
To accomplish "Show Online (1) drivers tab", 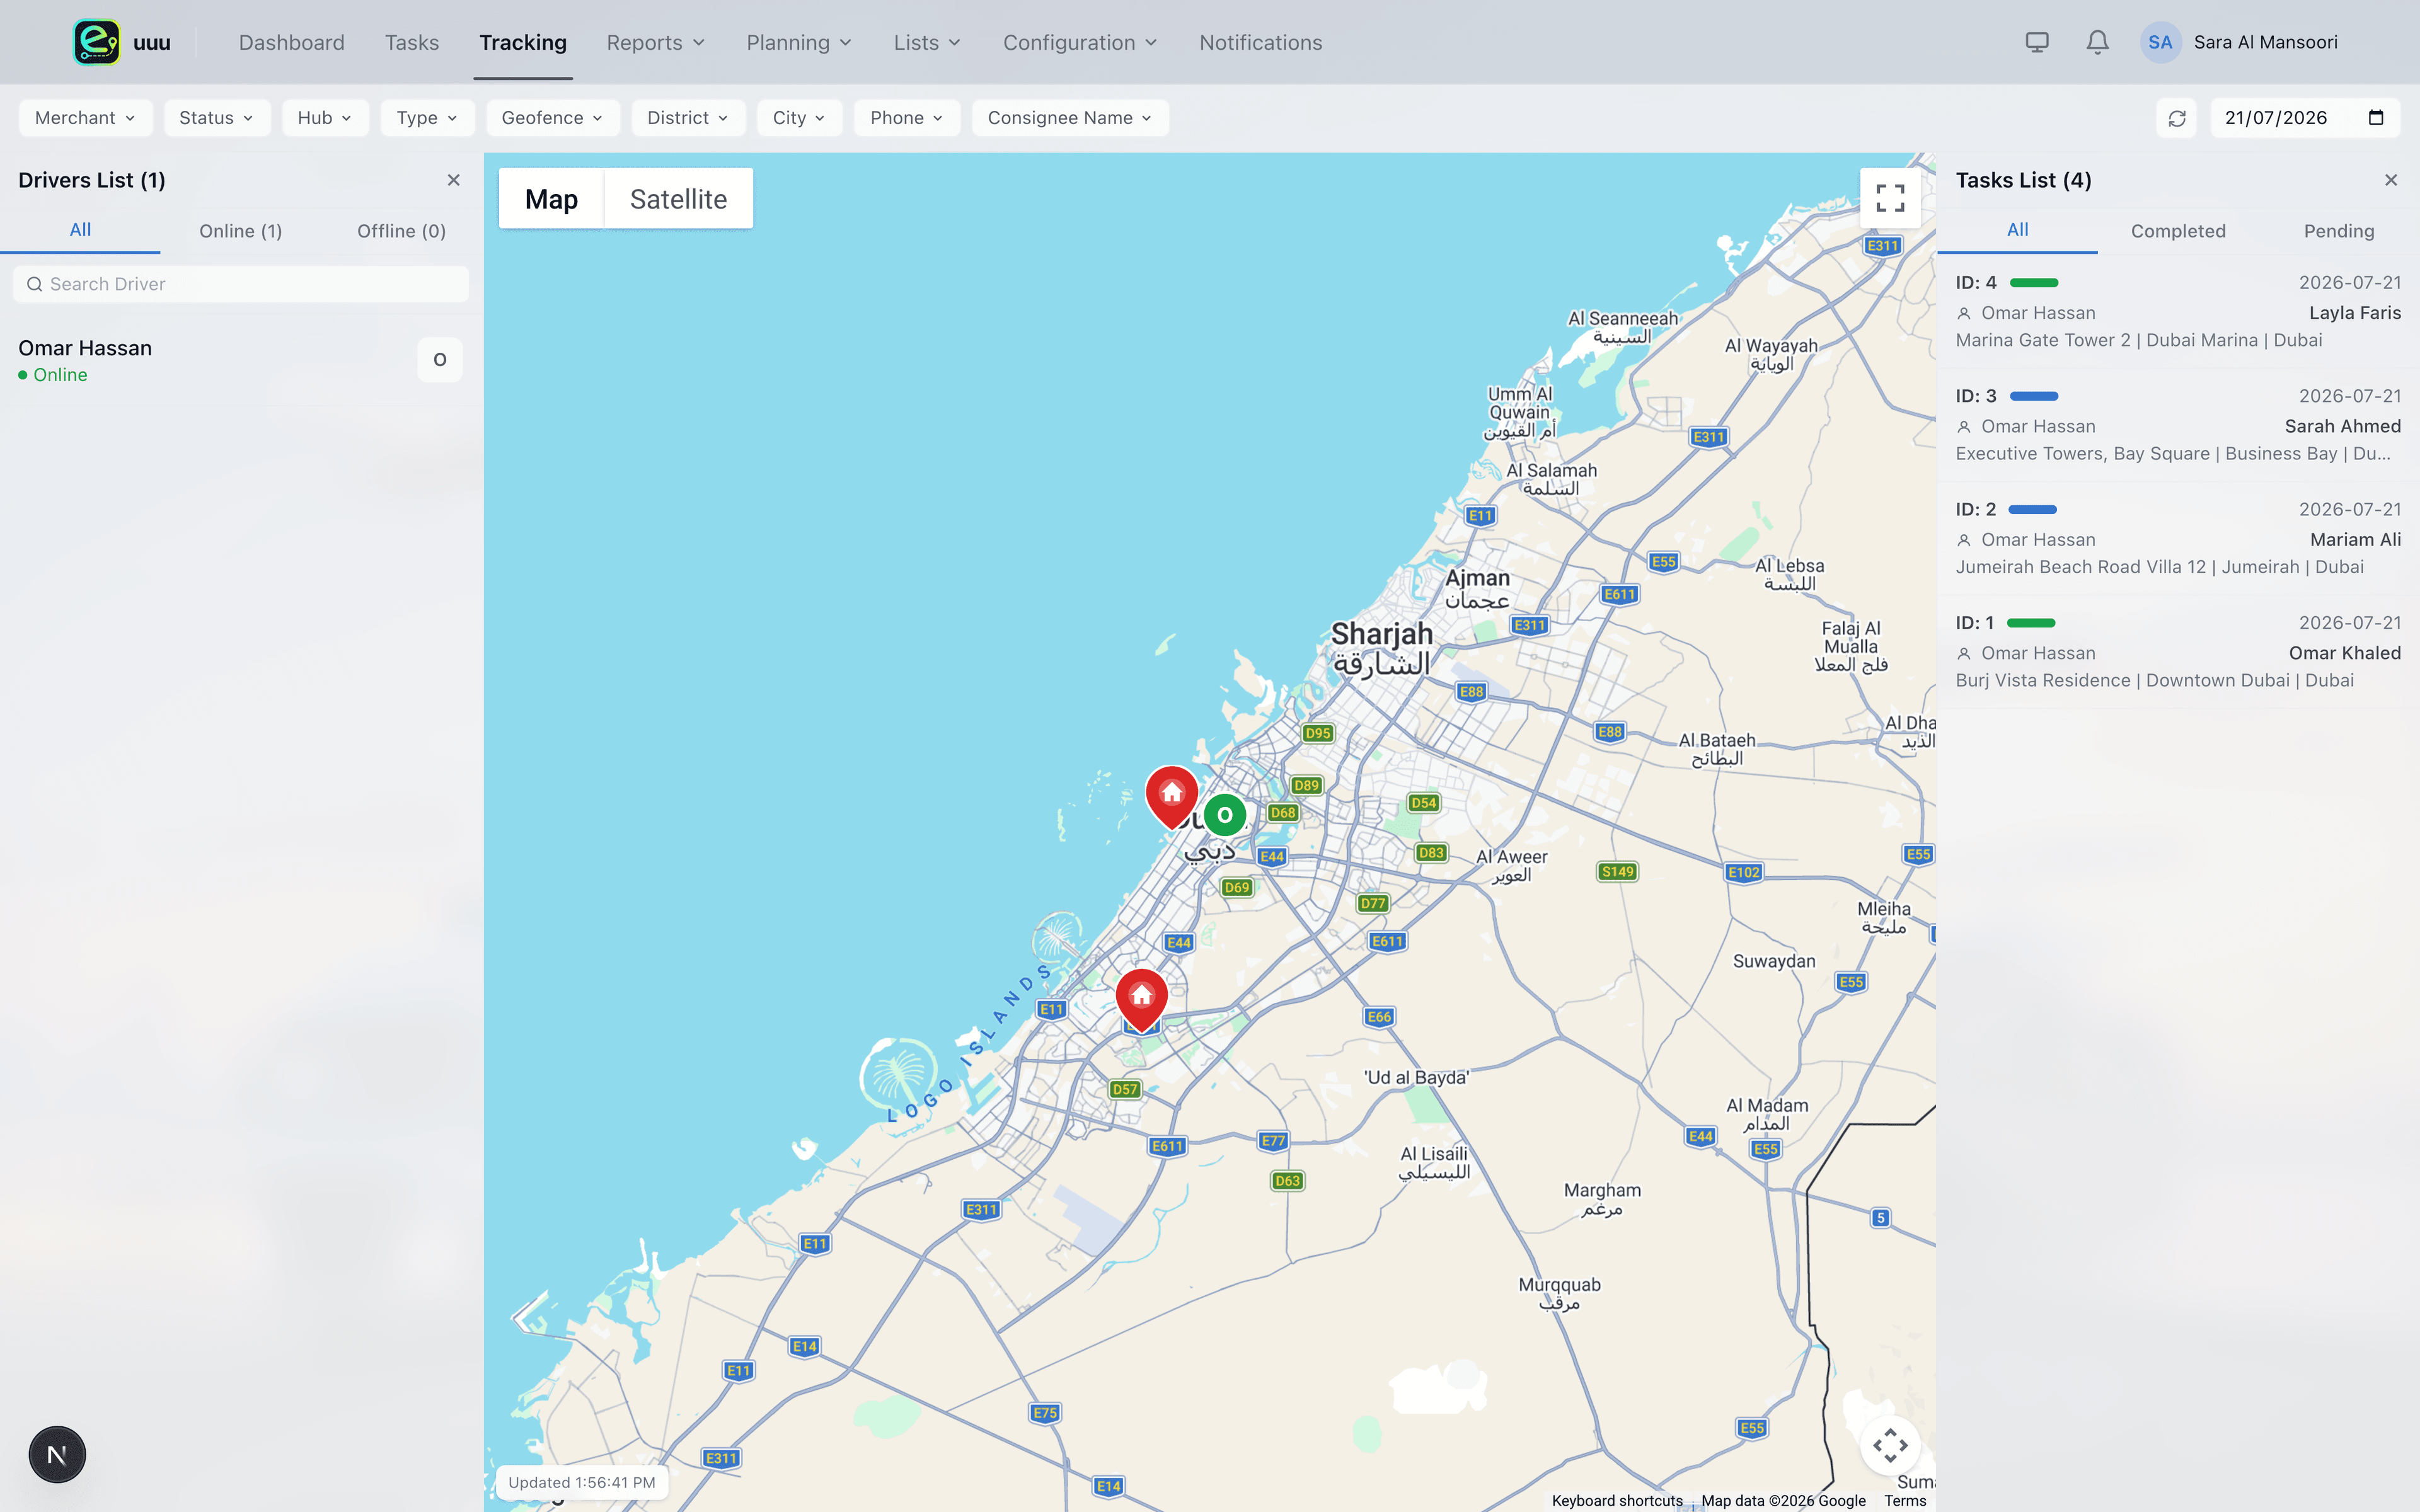I will coord(241,231).
